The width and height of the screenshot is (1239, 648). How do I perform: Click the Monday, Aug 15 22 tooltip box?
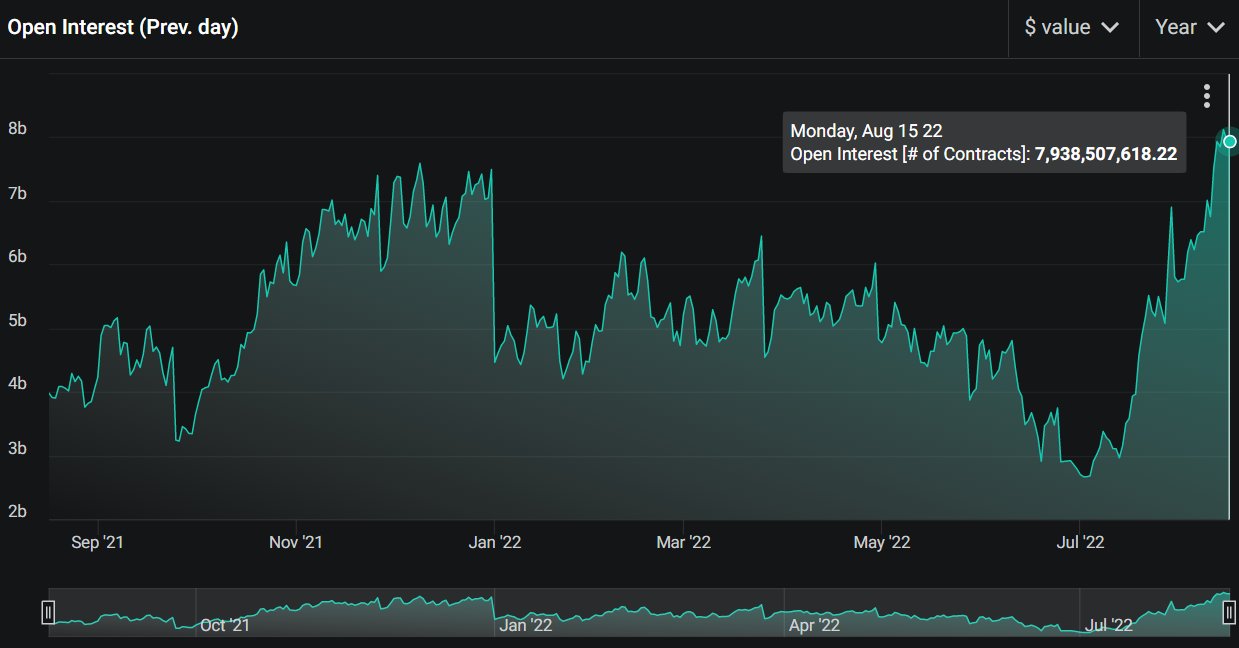tap(983, 142)
